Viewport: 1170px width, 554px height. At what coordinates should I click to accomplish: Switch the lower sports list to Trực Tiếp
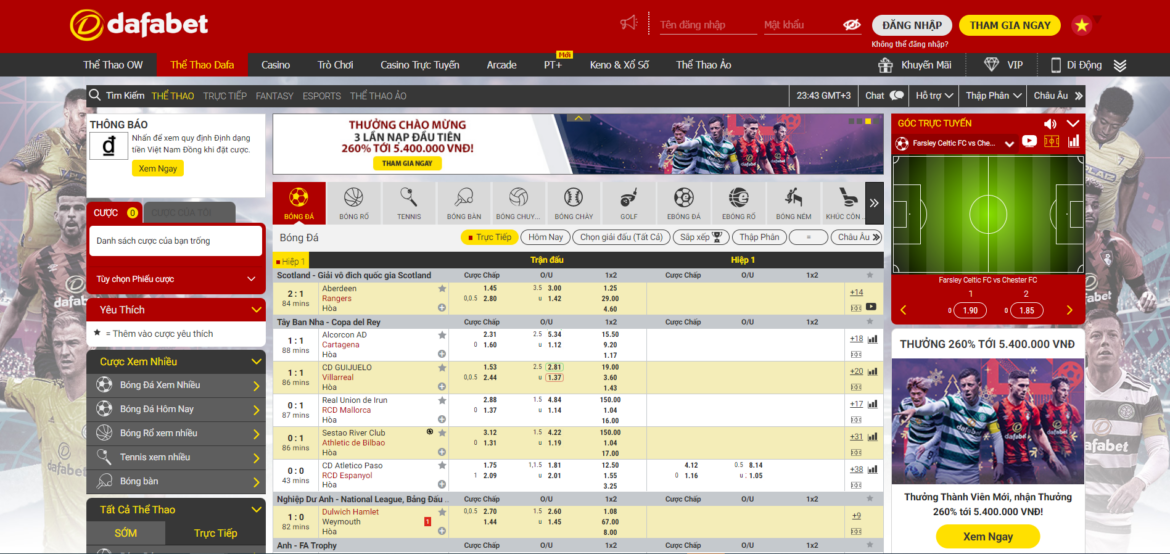(x=215, y=533)
